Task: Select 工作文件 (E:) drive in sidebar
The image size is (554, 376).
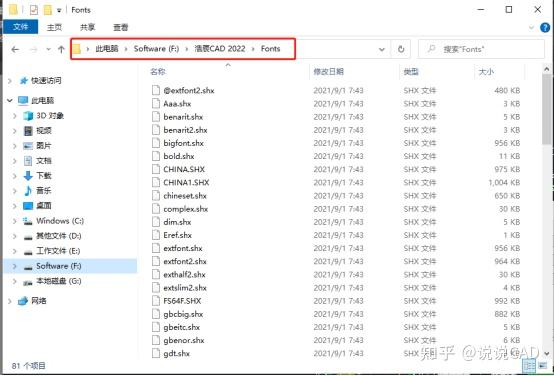Action: (x=58, y=251)
